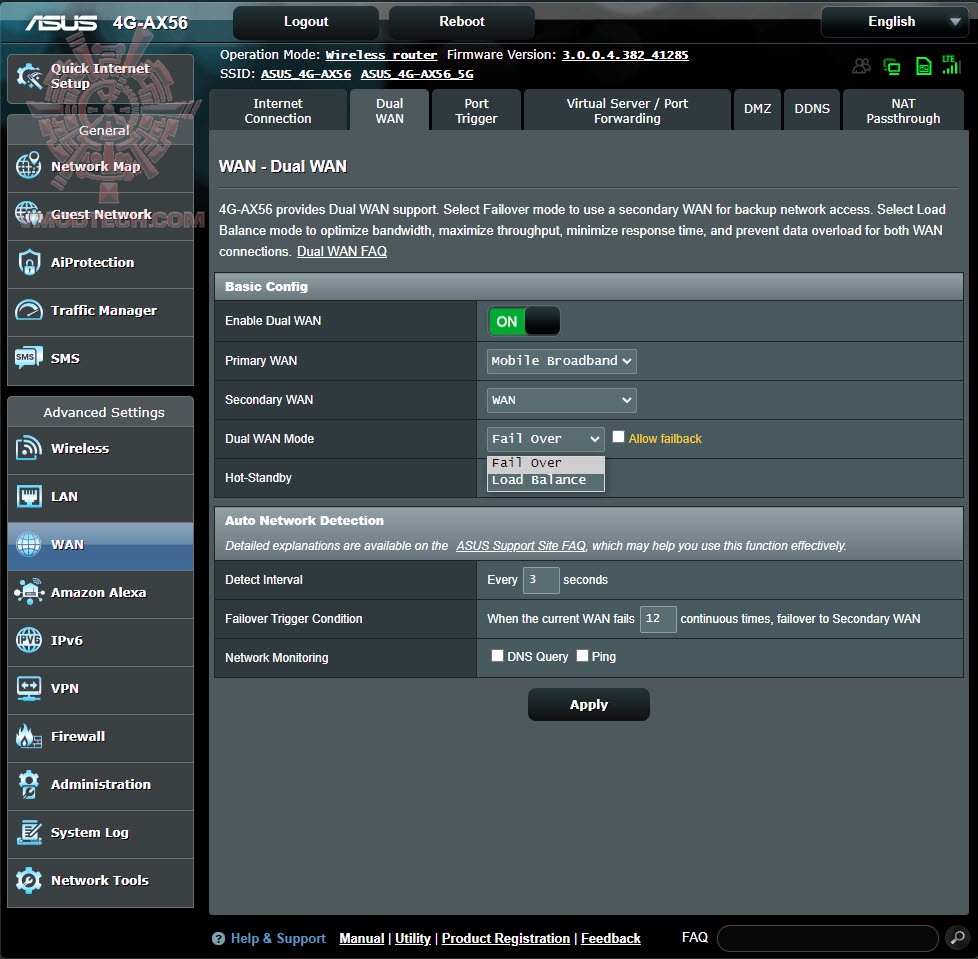
Task: Select Fail Over option in the open list
Action: coord(545,463)
